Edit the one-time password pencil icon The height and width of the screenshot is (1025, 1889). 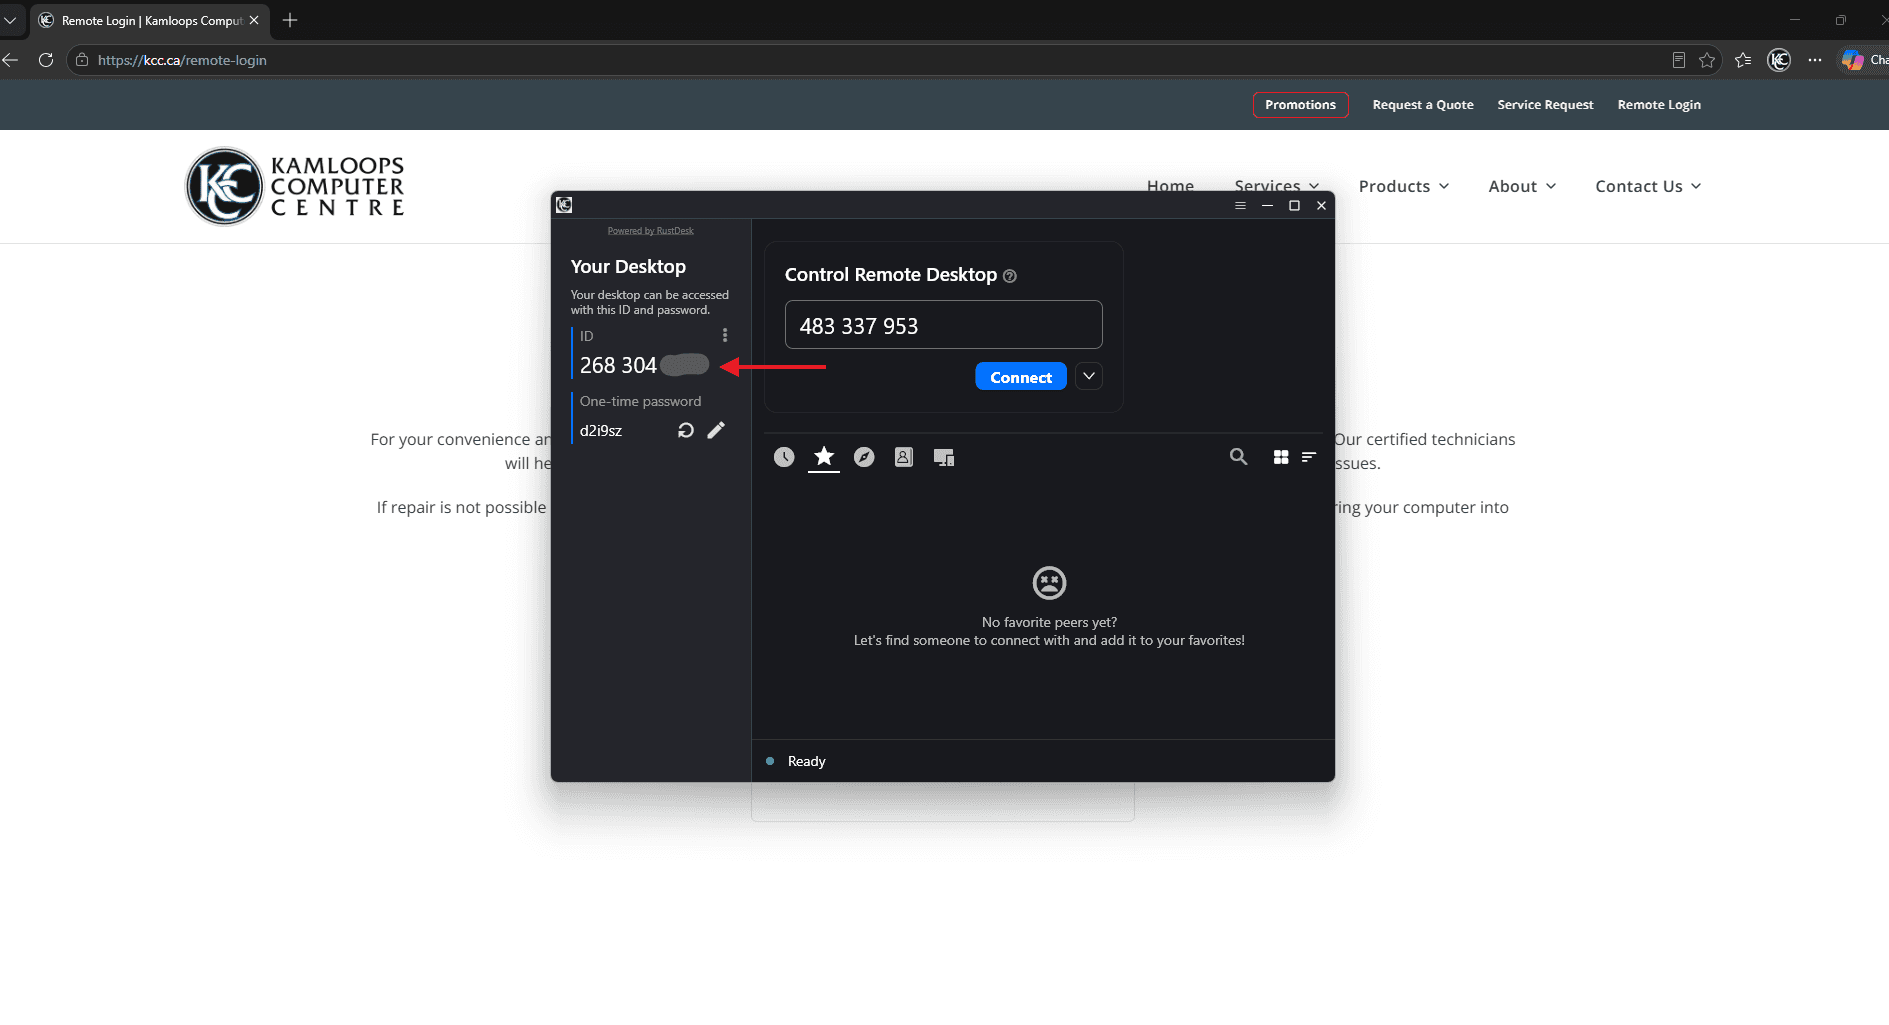pyautogui.click(x=716, y=430)
